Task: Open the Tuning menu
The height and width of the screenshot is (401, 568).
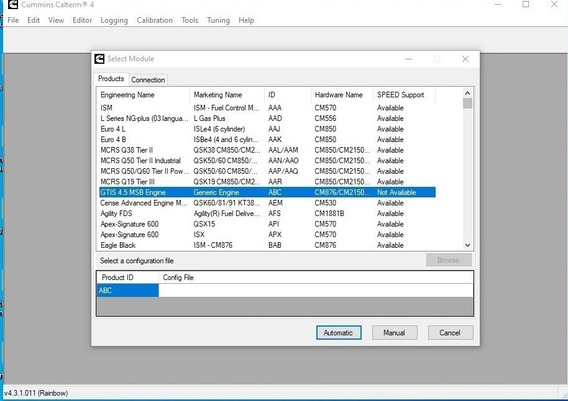Action: tap(218, 20)
